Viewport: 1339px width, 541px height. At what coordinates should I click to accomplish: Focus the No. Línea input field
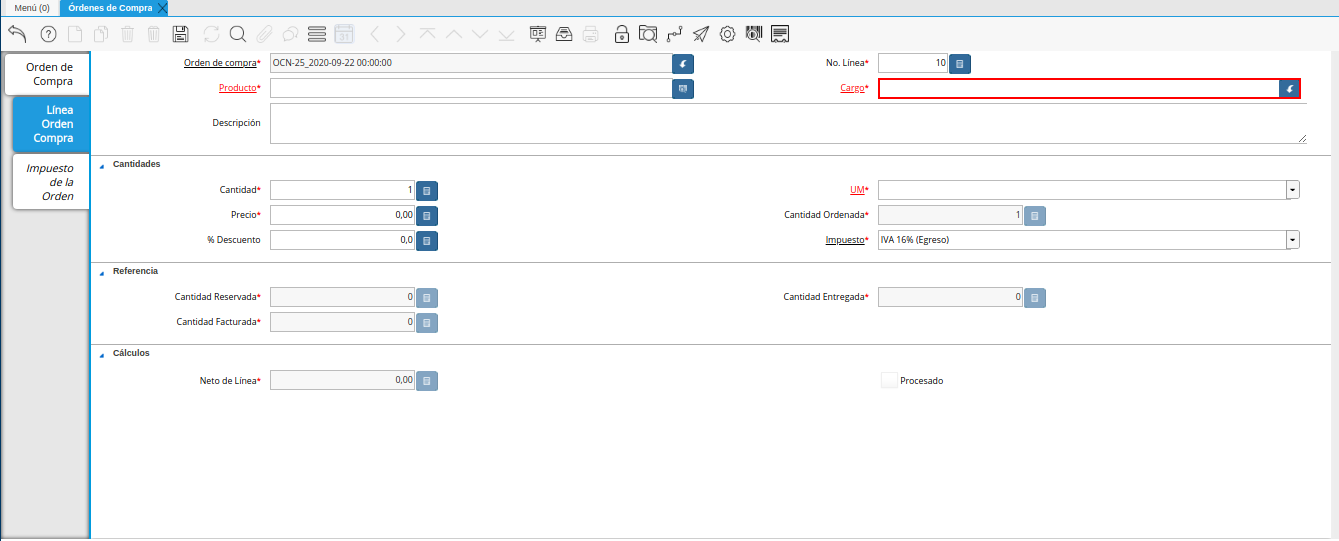913,64
